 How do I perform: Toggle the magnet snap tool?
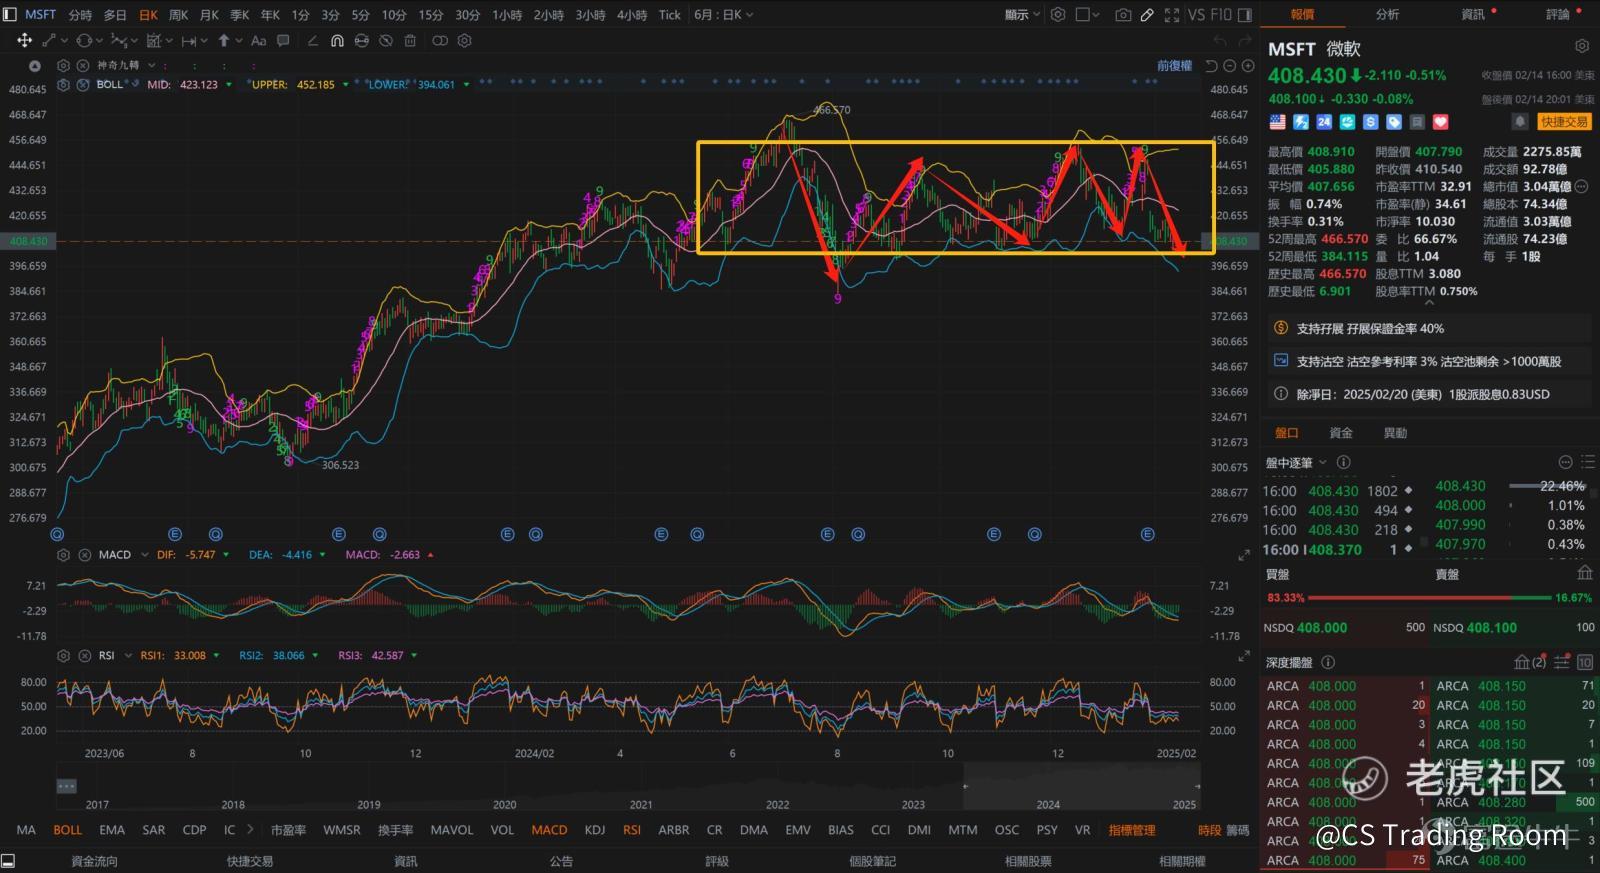tap(337, 41)
